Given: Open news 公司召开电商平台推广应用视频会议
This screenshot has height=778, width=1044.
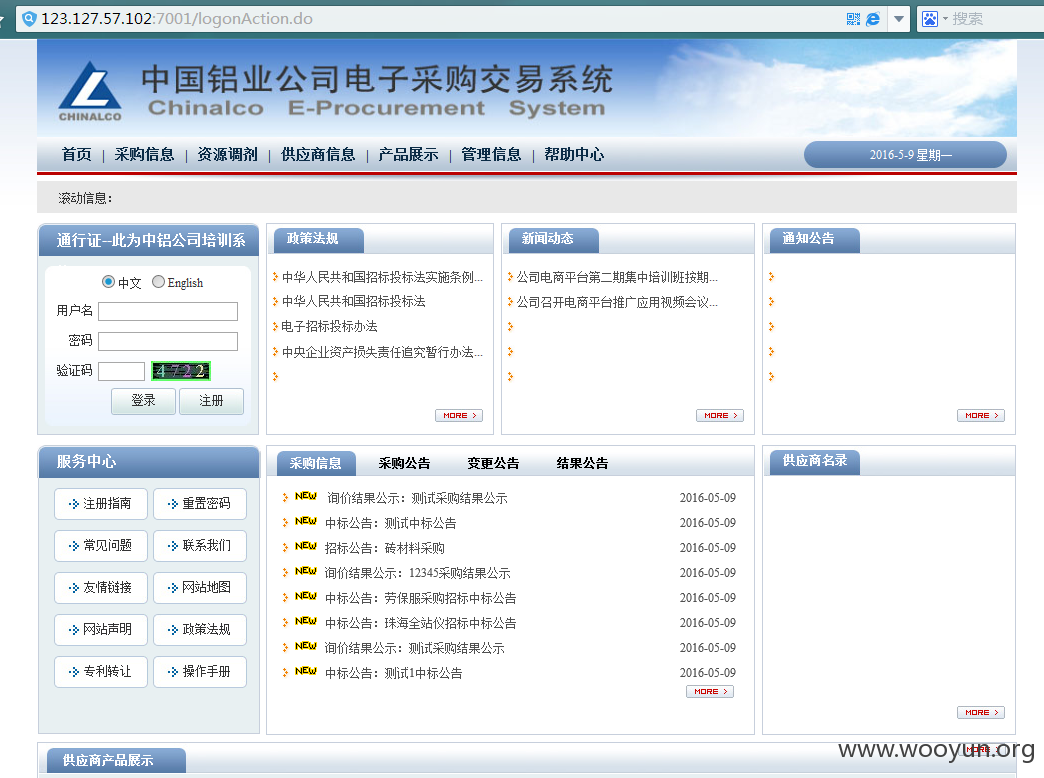Looking at the screenshot, I should point(617,302).
